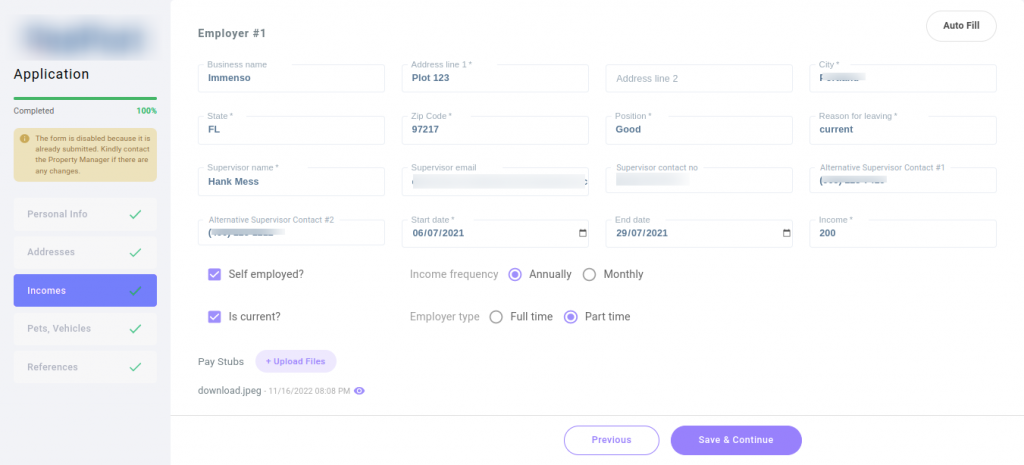Open the Incomes section in sidebar
Screen dimensions: 1024x465
click(x=85, y=290)
